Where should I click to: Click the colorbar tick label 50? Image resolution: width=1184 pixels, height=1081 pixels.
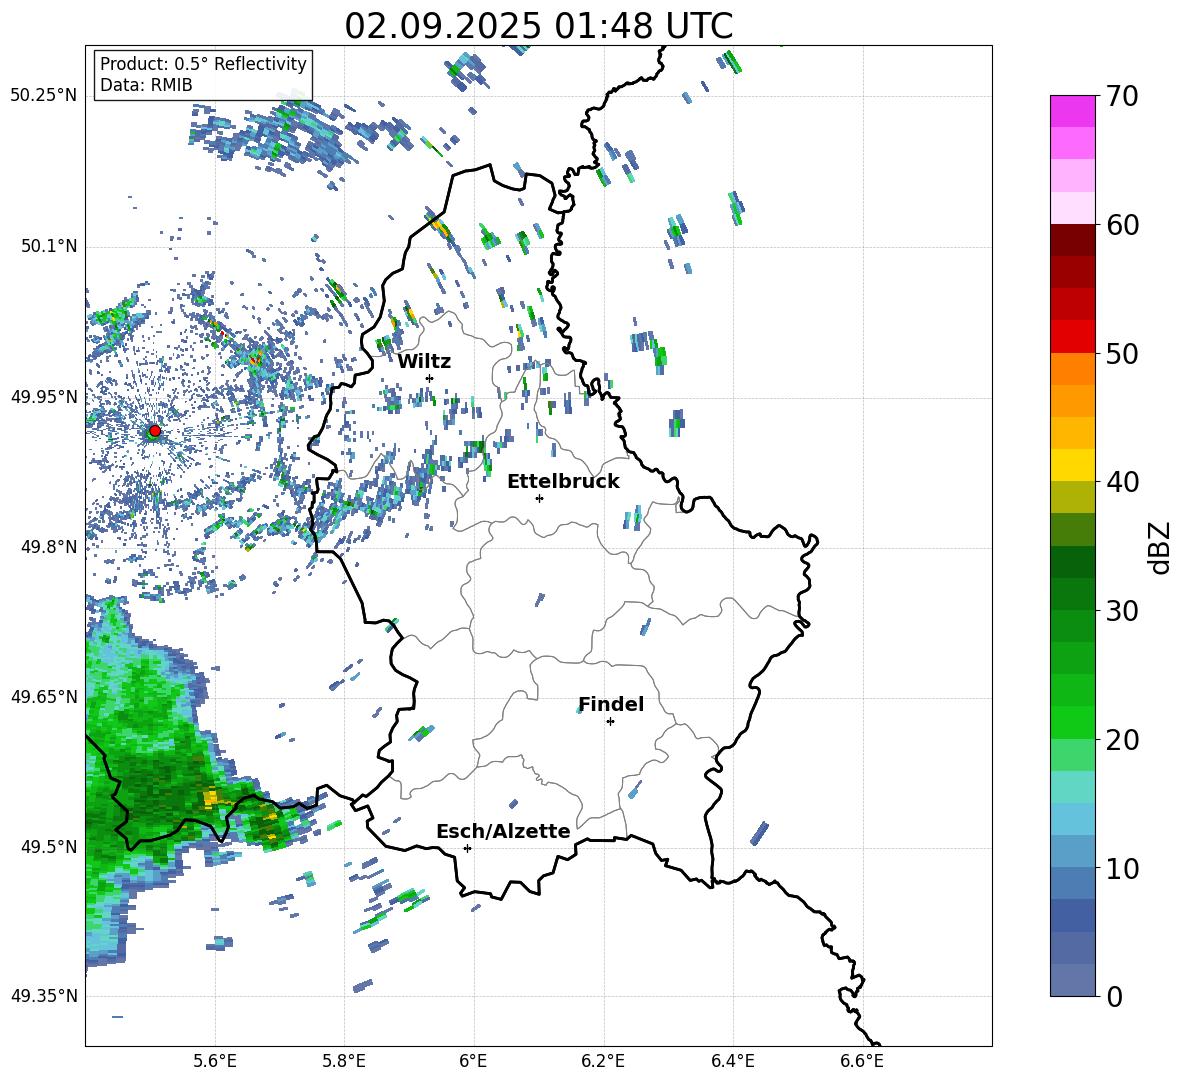click(x=1122, y=353)
